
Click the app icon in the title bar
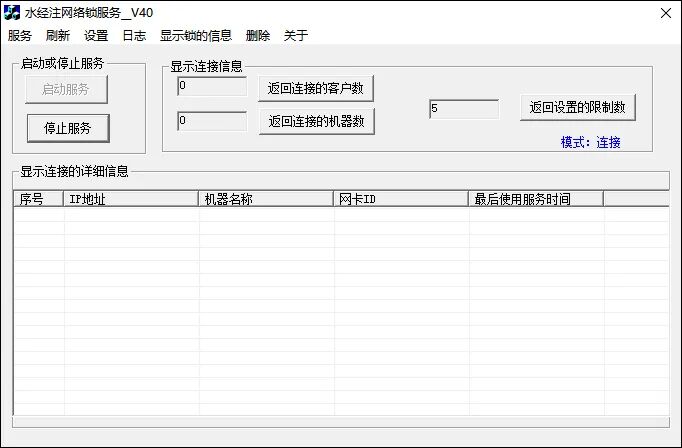(12, 13)
